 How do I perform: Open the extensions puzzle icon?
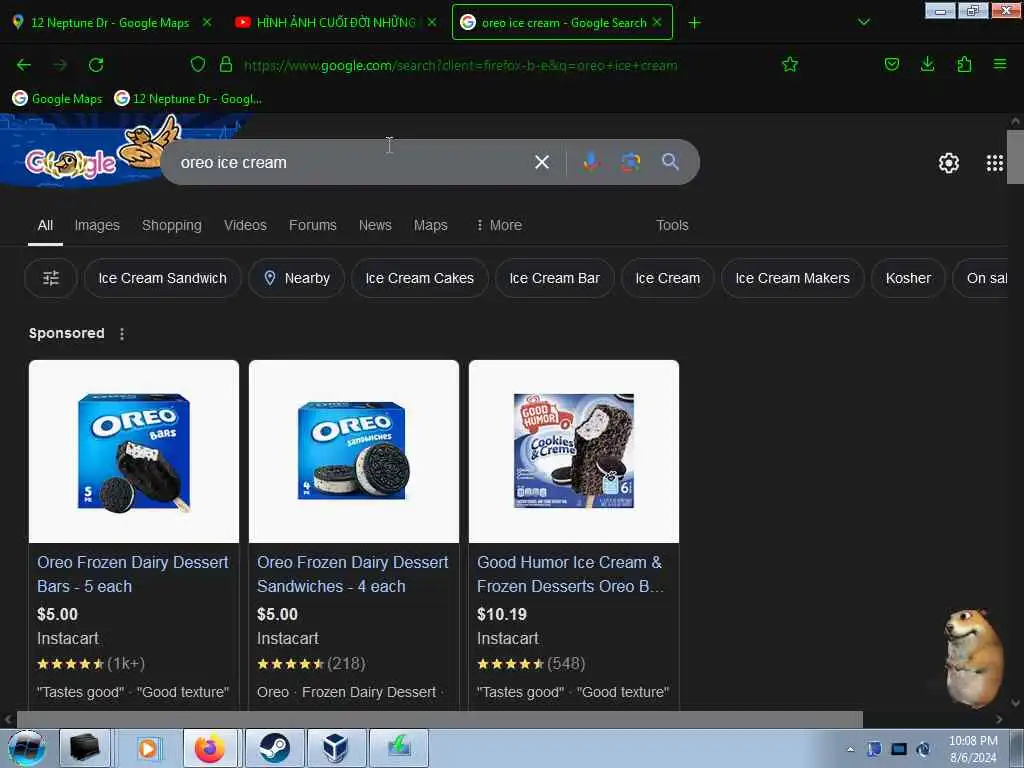tap(964, 64)
